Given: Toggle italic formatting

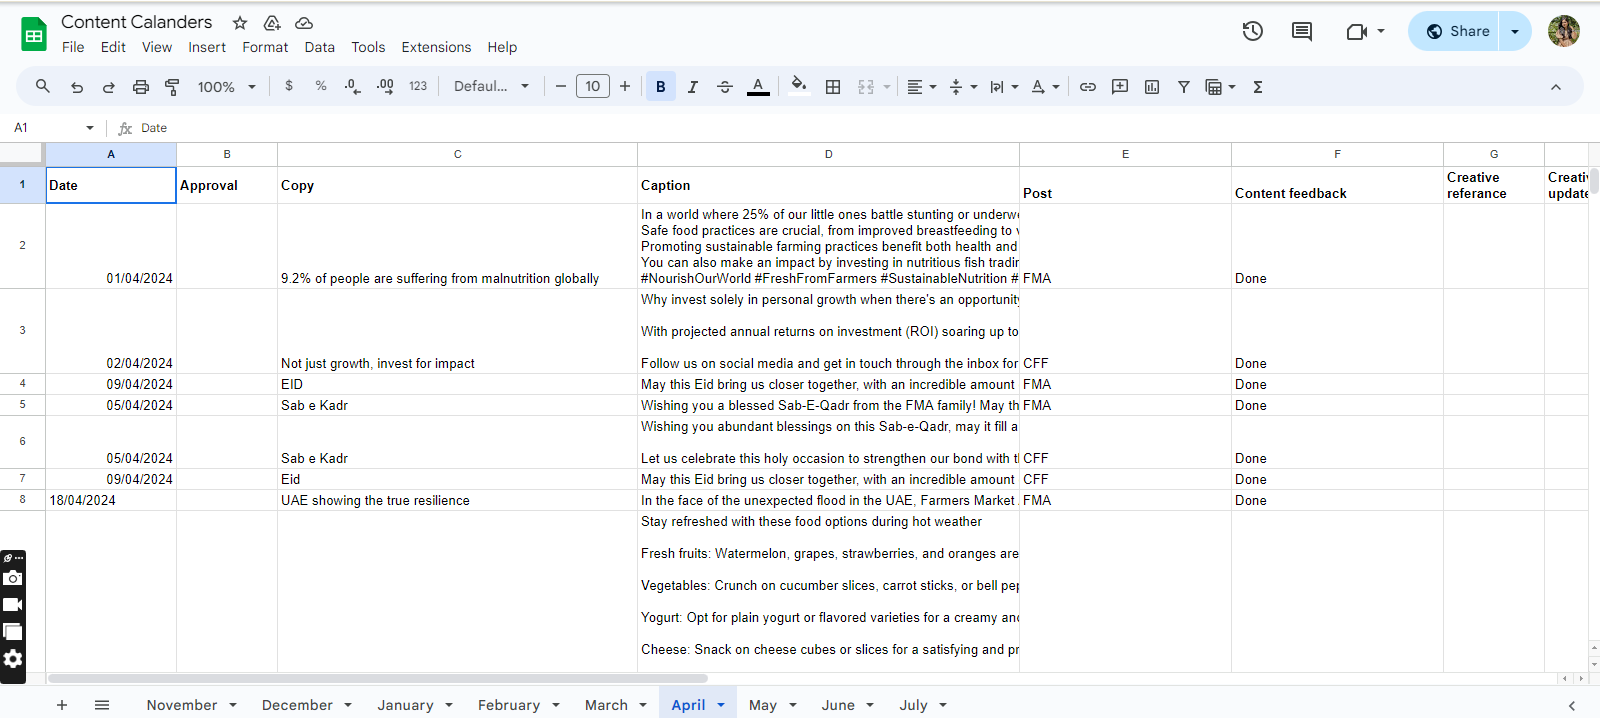Looking at the screenshot, I should tap(693, 87).
